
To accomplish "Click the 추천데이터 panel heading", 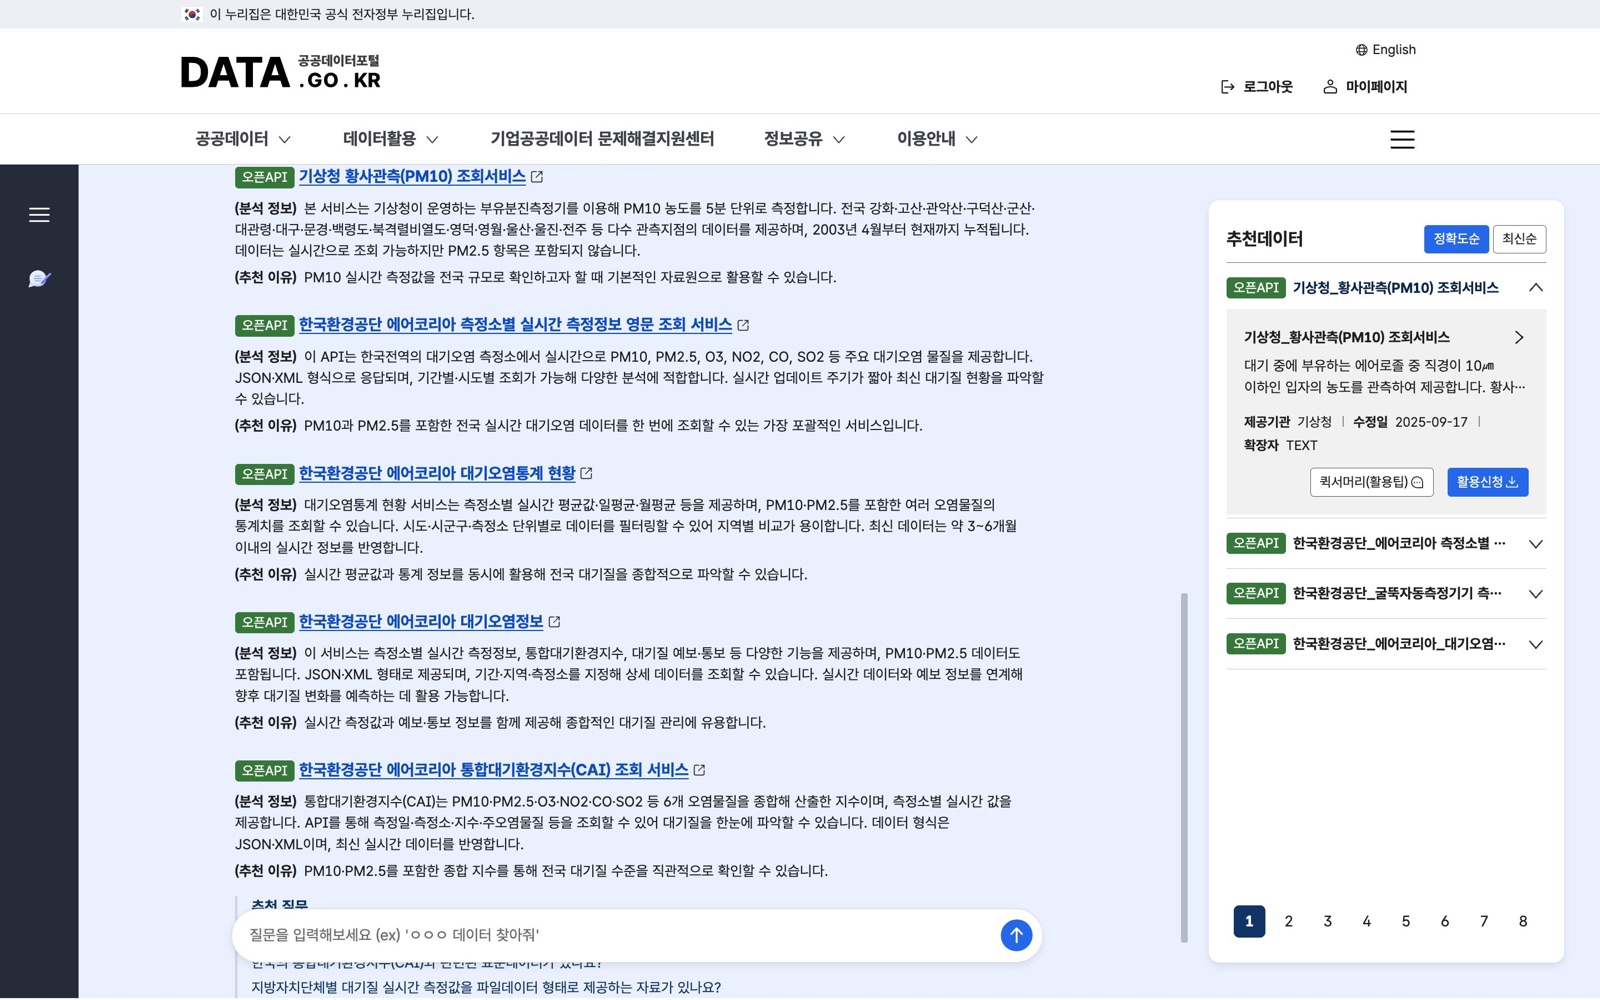I will tap(1264, 239).
